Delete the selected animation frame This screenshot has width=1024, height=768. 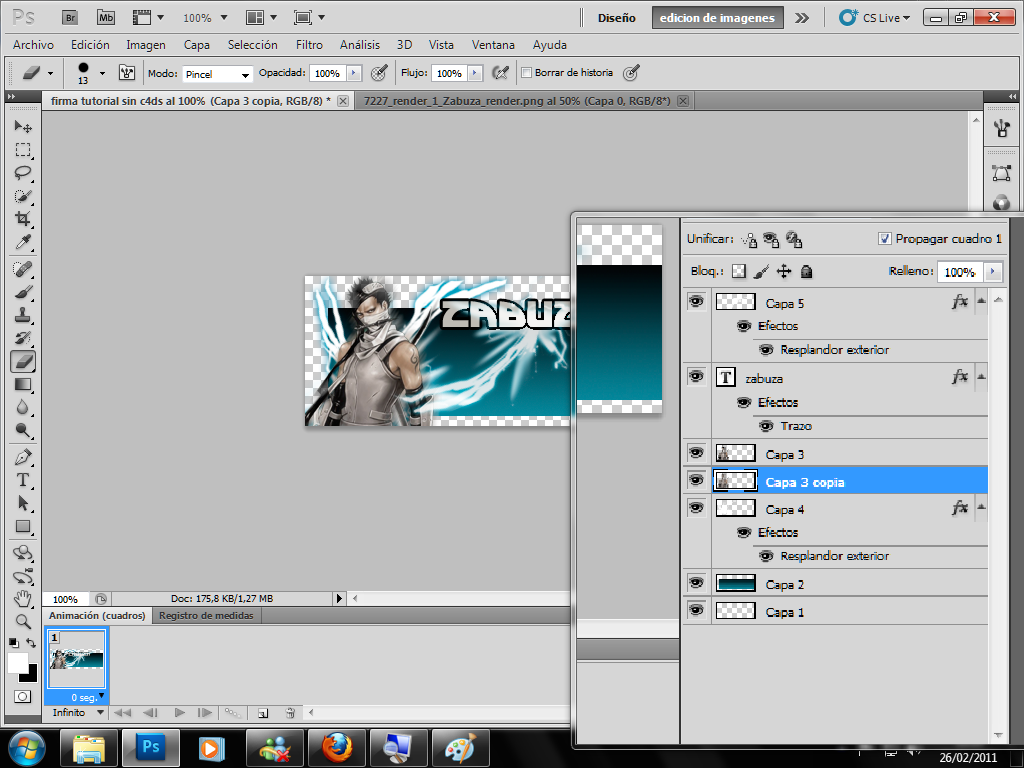[x=291, y=713]
